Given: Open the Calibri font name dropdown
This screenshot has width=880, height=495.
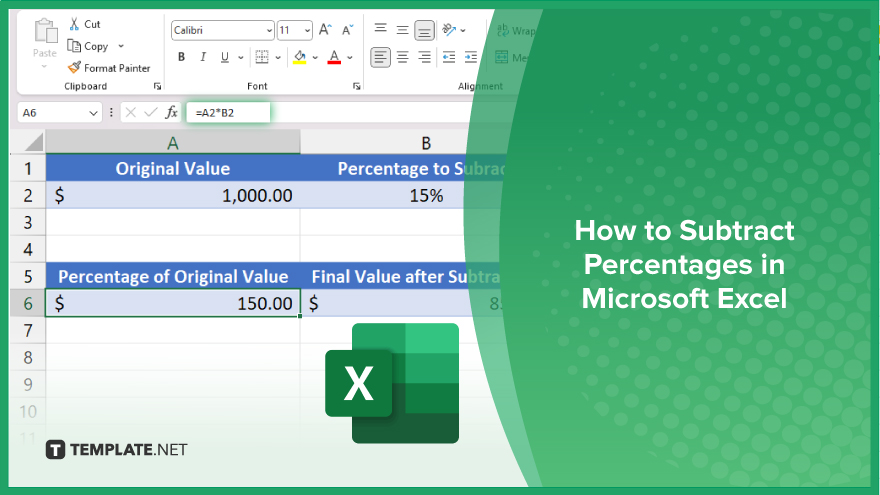Looking at the screenshot, I should [x=269, y=30].
